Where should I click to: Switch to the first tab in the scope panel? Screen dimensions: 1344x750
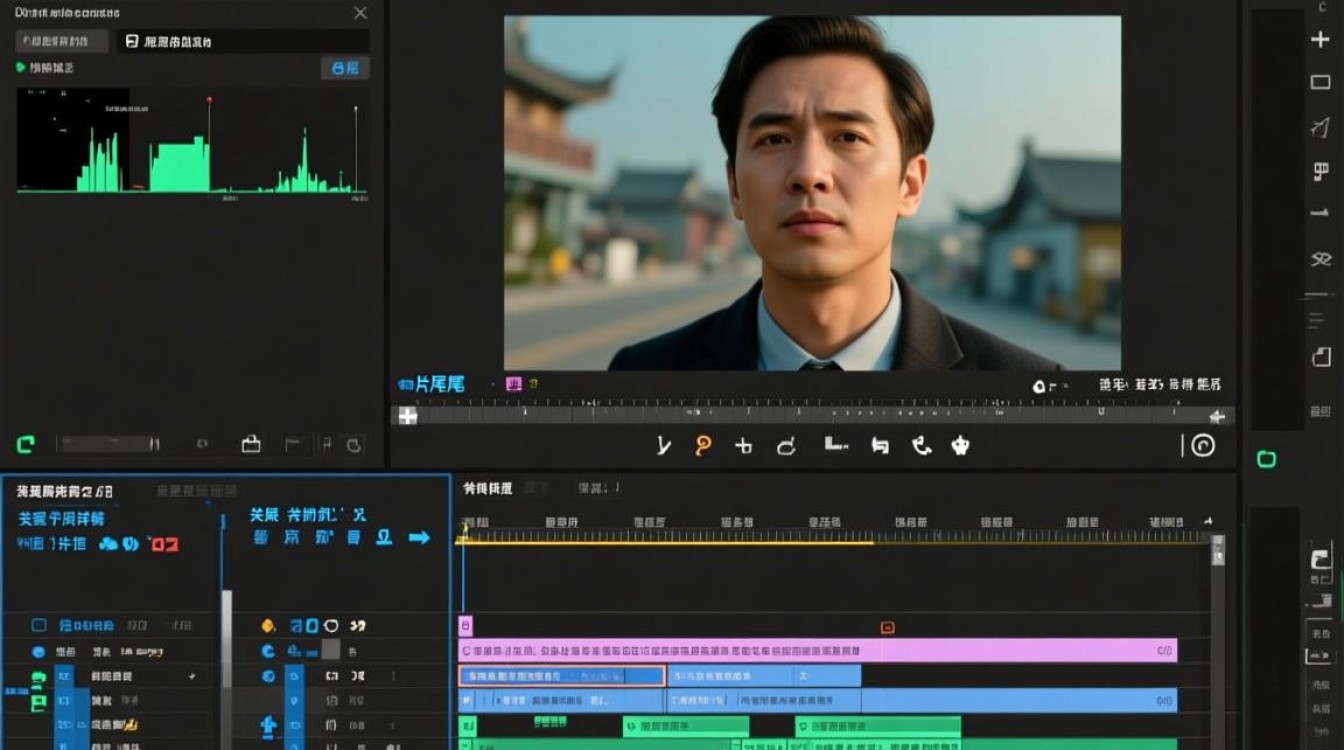[x=63, y=41]
